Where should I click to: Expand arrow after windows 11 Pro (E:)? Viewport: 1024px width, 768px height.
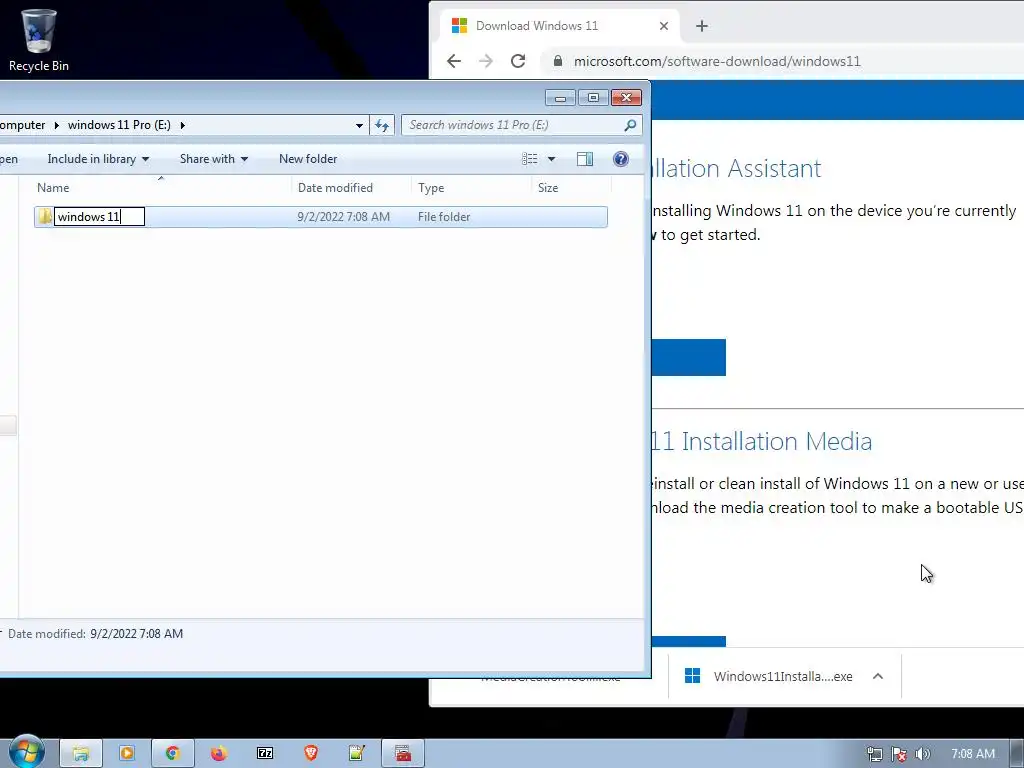tap(182, 125)
